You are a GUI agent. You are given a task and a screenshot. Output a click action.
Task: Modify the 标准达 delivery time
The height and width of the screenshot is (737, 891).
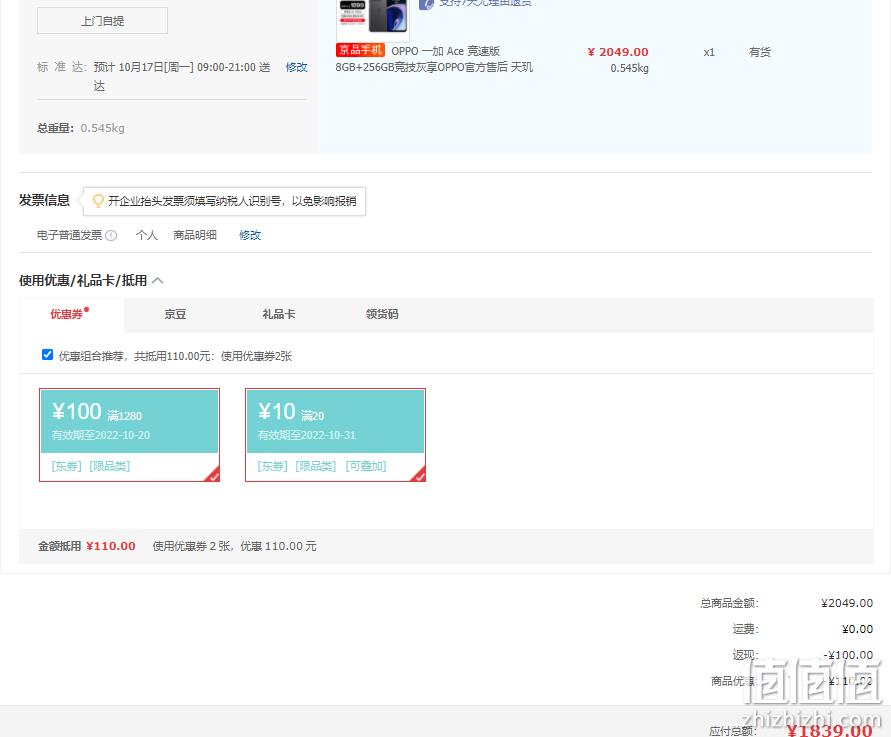pos(296,67)
